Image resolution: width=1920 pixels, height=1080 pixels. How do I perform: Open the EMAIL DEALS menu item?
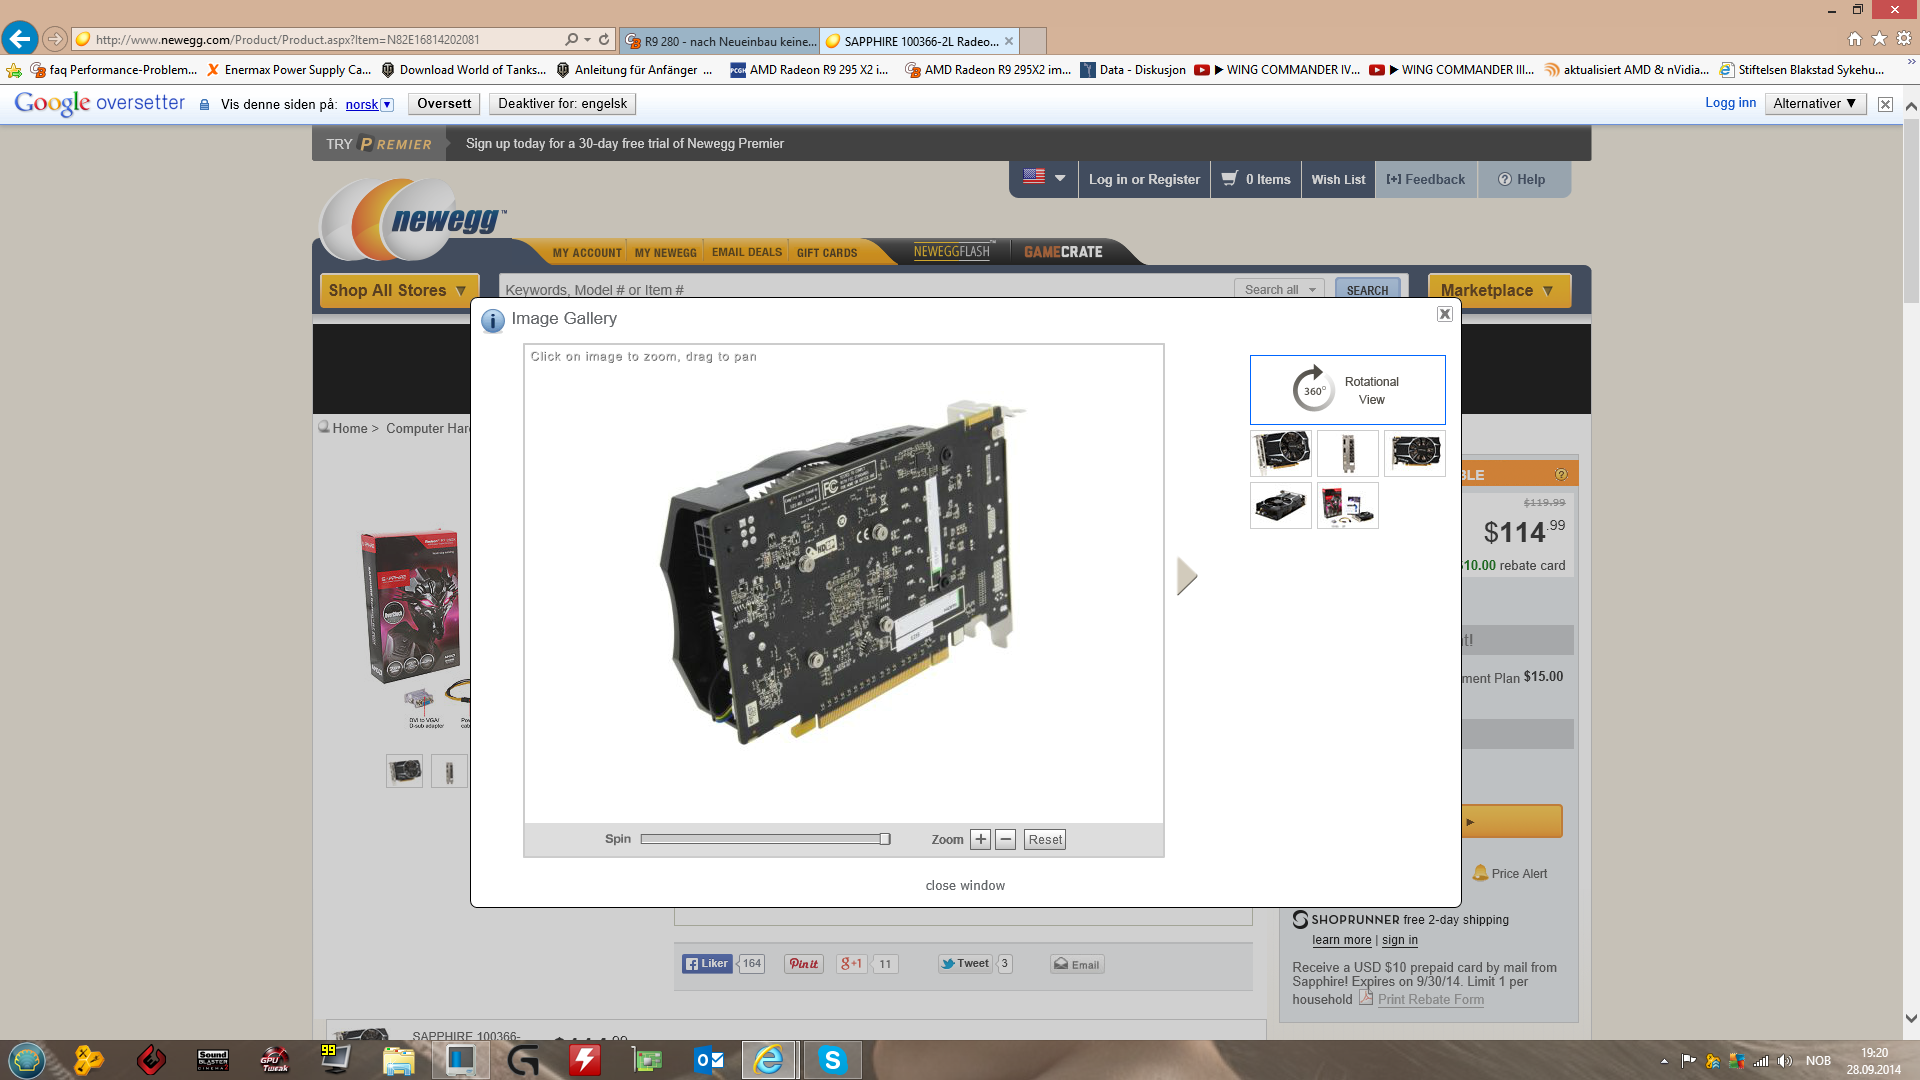(x=746, y=252)
